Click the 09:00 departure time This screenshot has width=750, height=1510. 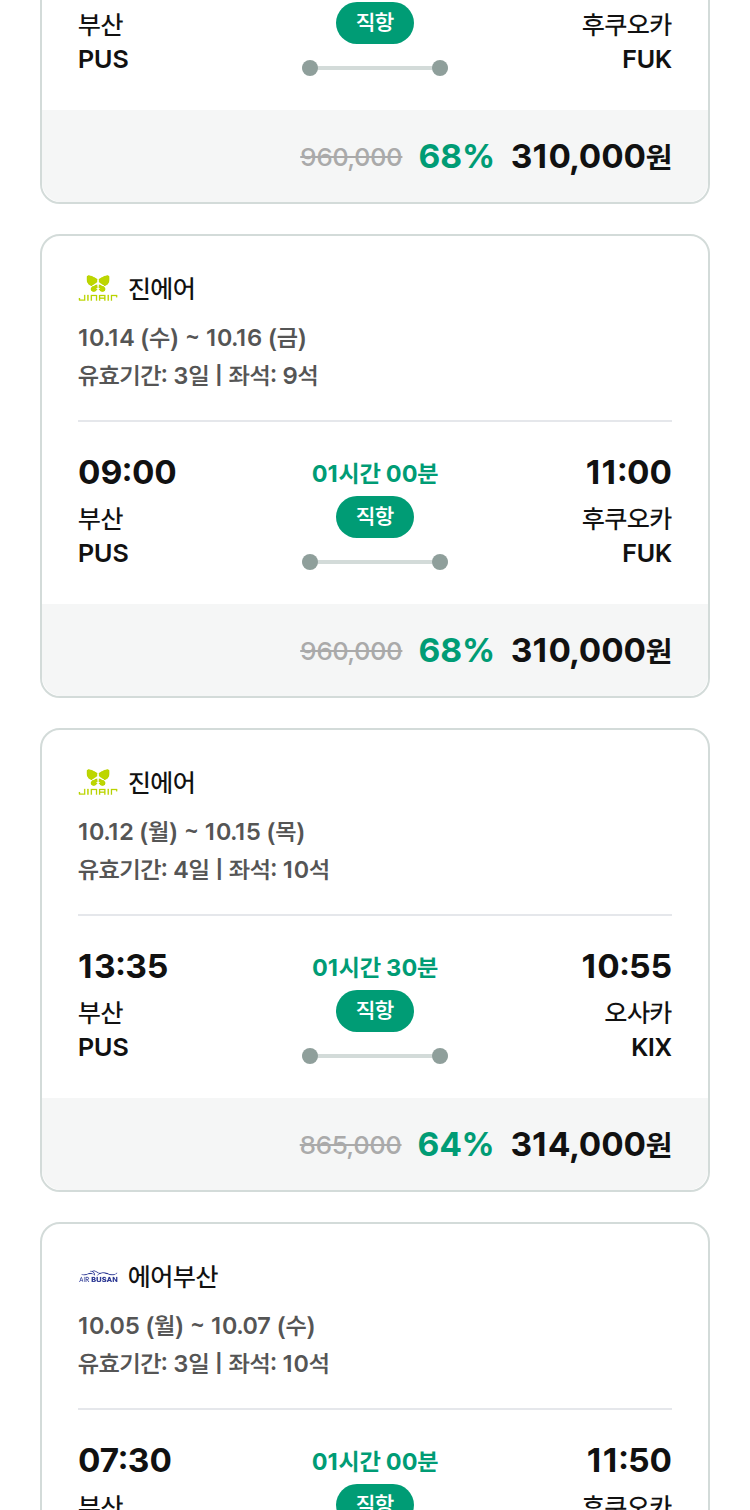coord(127,472)
